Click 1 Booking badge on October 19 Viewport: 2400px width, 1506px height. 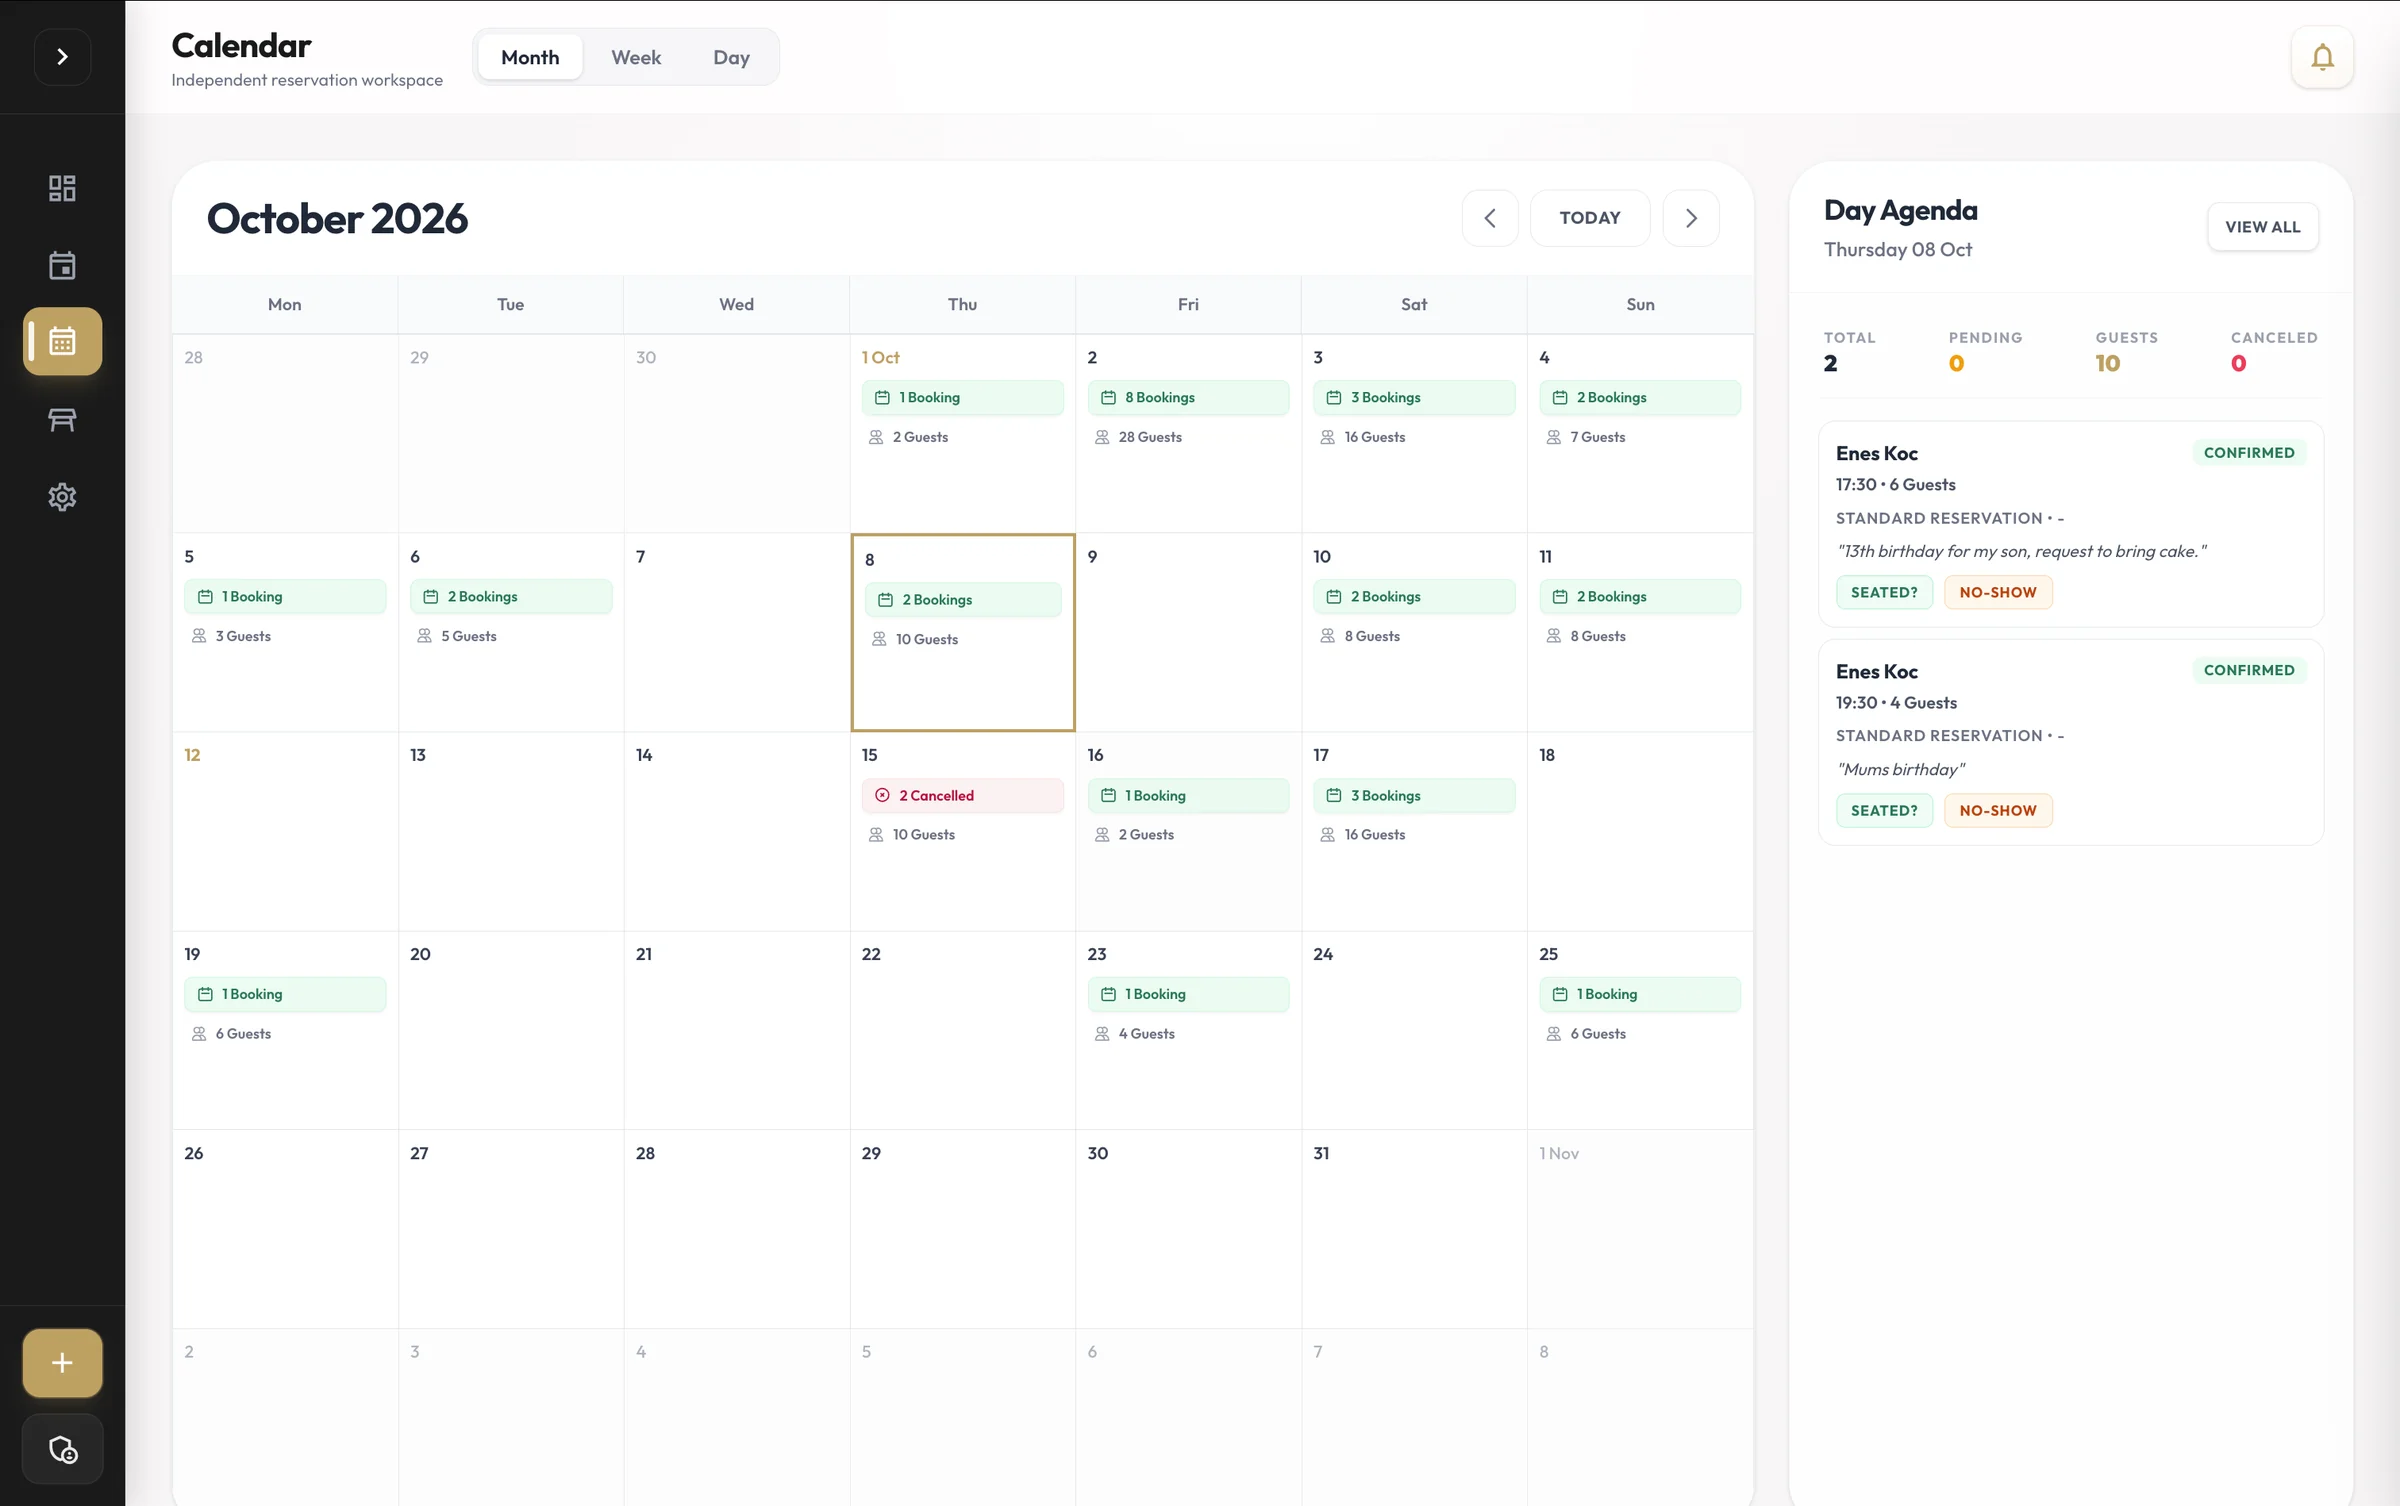click(x=285, y=994)
